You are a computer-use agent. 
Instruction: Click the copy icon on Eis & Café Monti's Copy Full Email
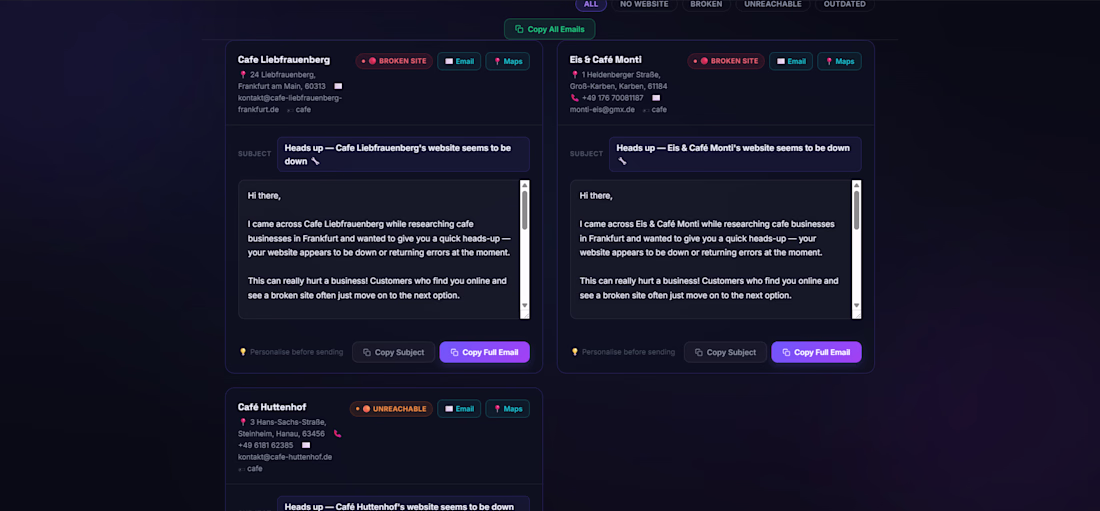pos(786,352)
